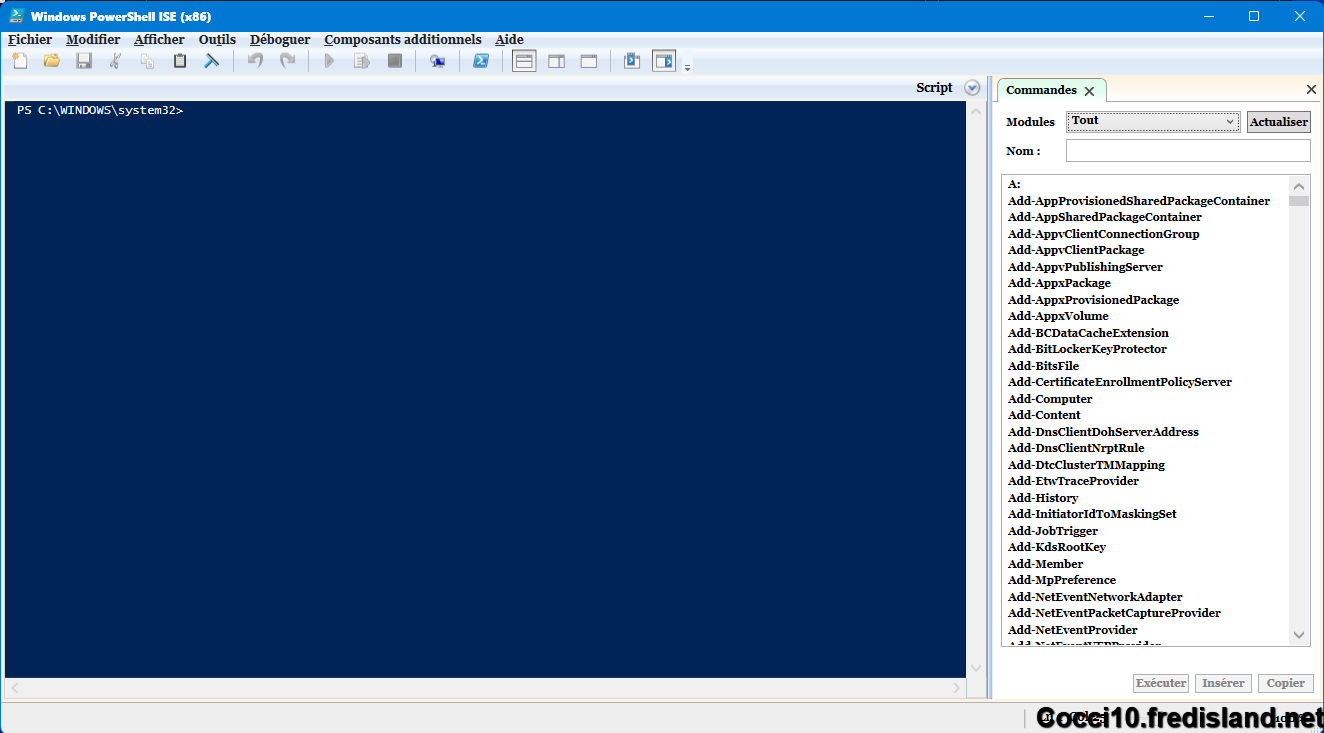
Task: Undo the last action in the toolbar
Action: [x=255, y=61]
